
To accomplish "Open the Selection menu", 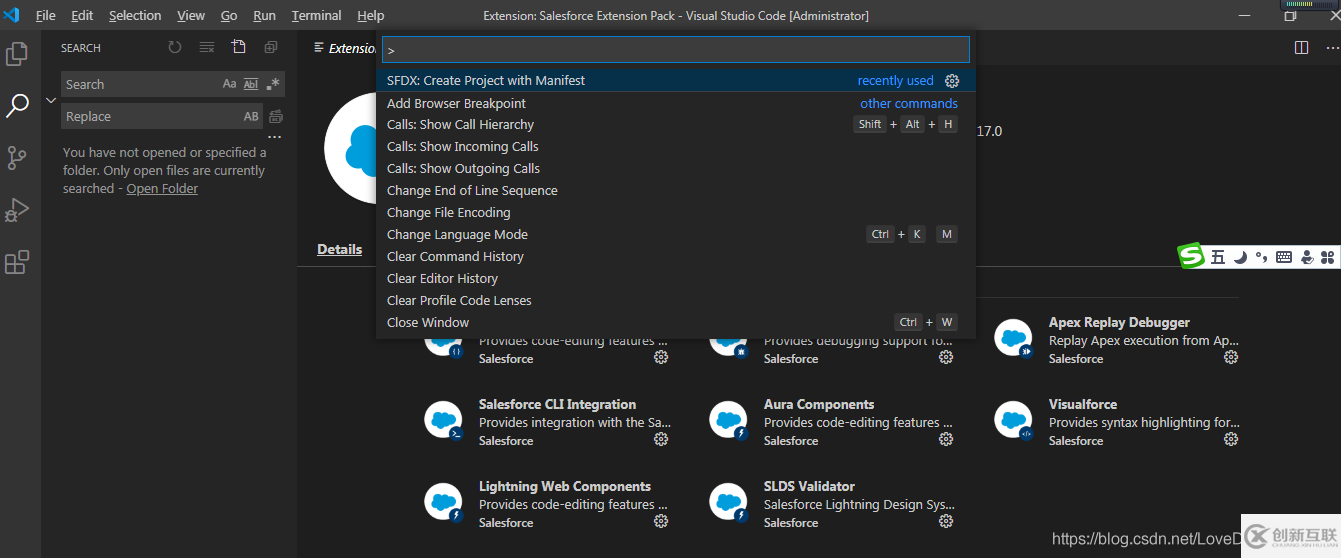I will point(135,15).
